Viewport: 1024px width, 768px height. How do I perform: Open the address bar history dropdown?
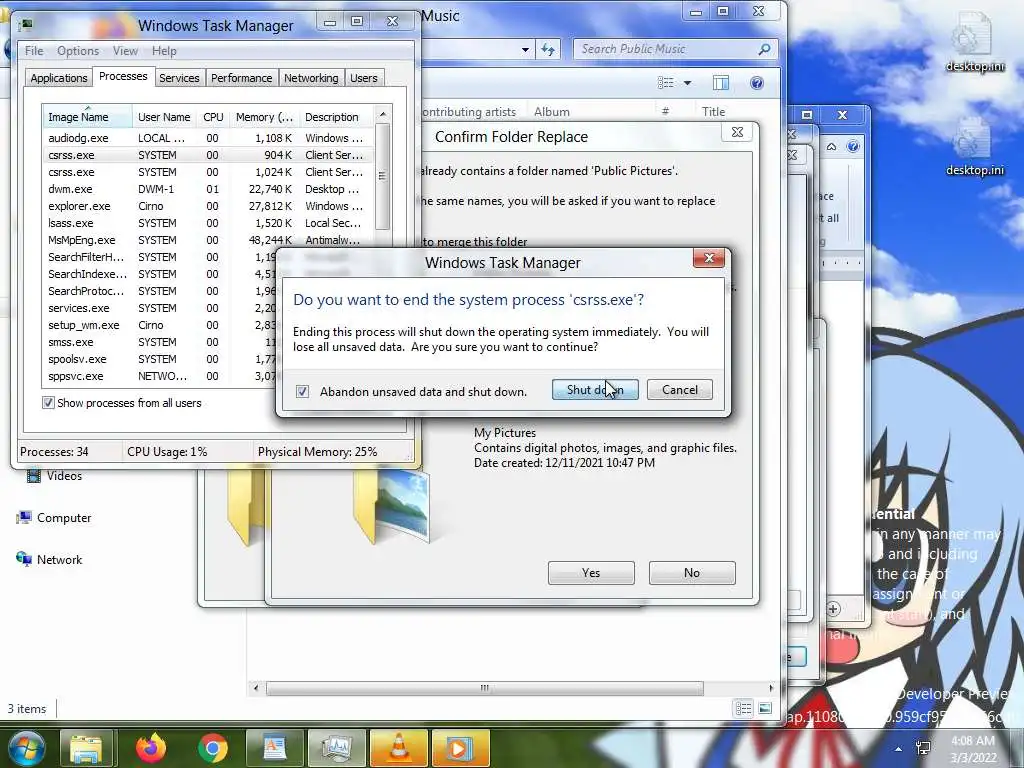(525, 49)
